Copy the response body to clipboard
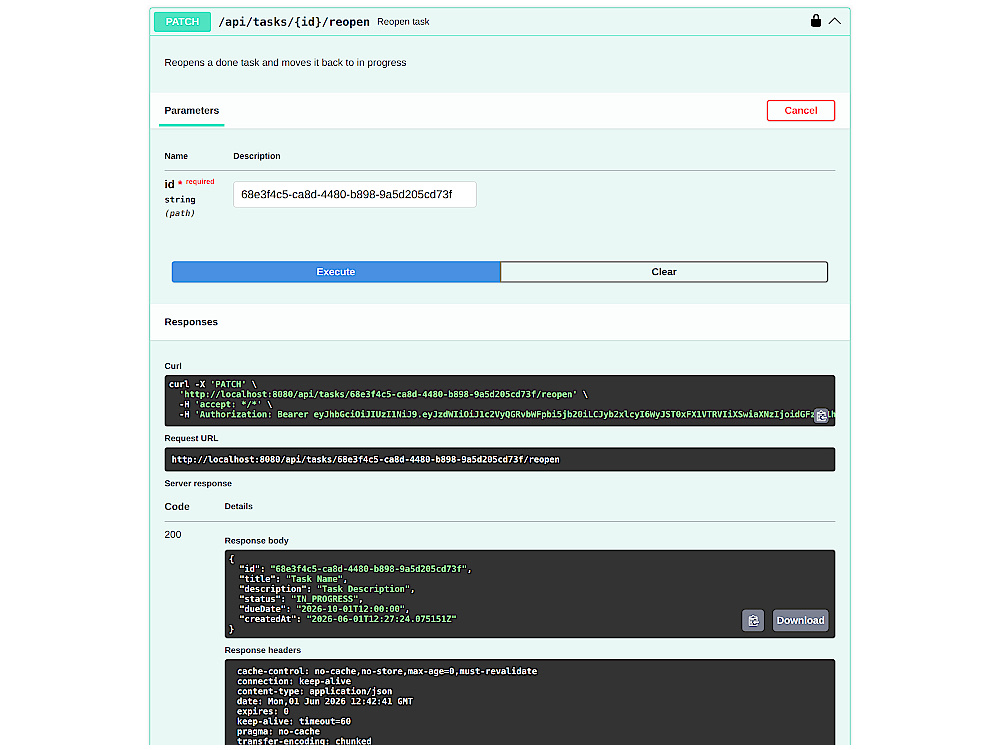 (753, 621)
